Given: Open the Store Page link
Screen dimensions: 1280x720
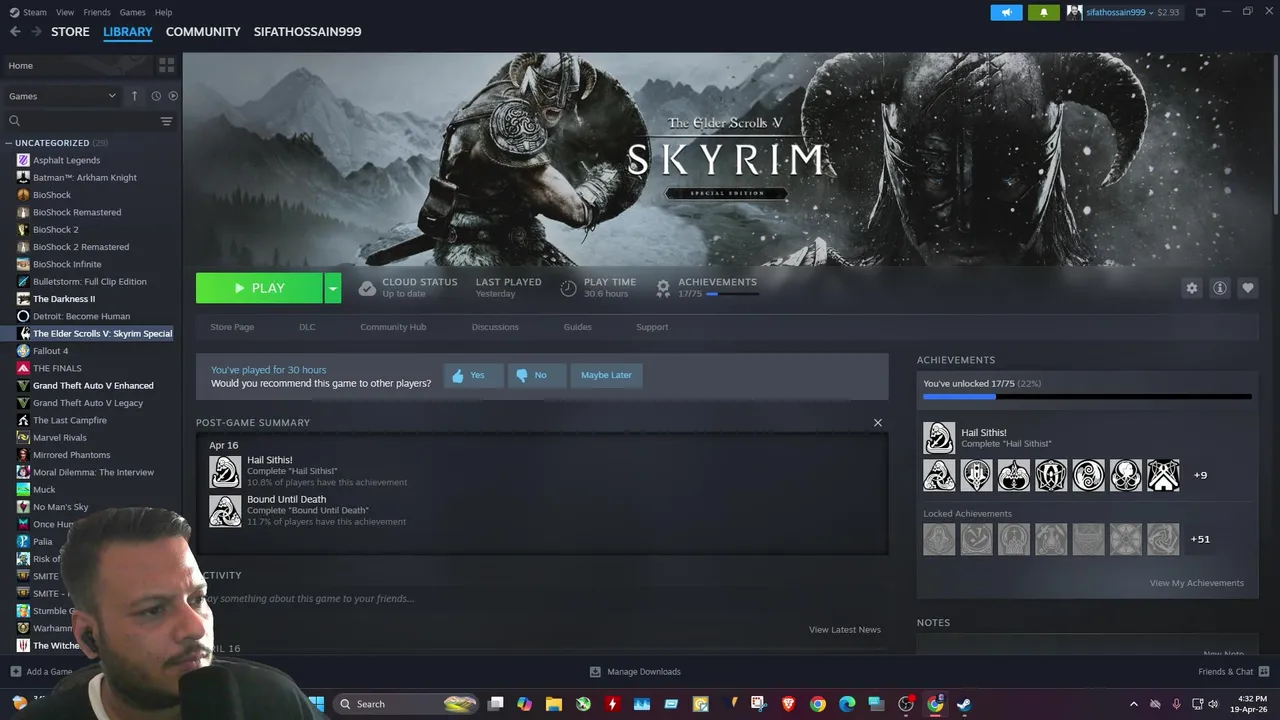Looking at the screenshot, I should (x=232, y=327).
